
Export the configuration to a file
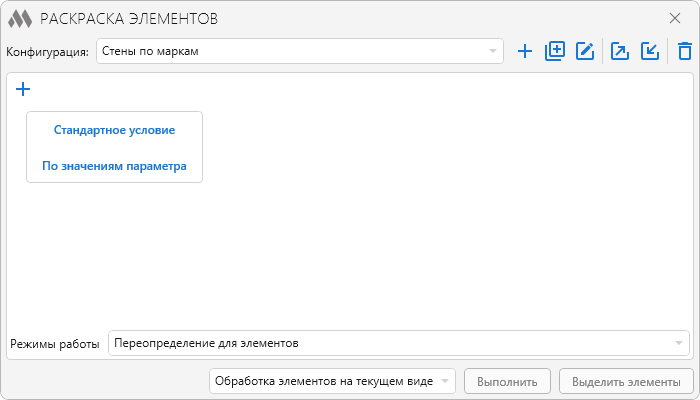tap(620, 51)
